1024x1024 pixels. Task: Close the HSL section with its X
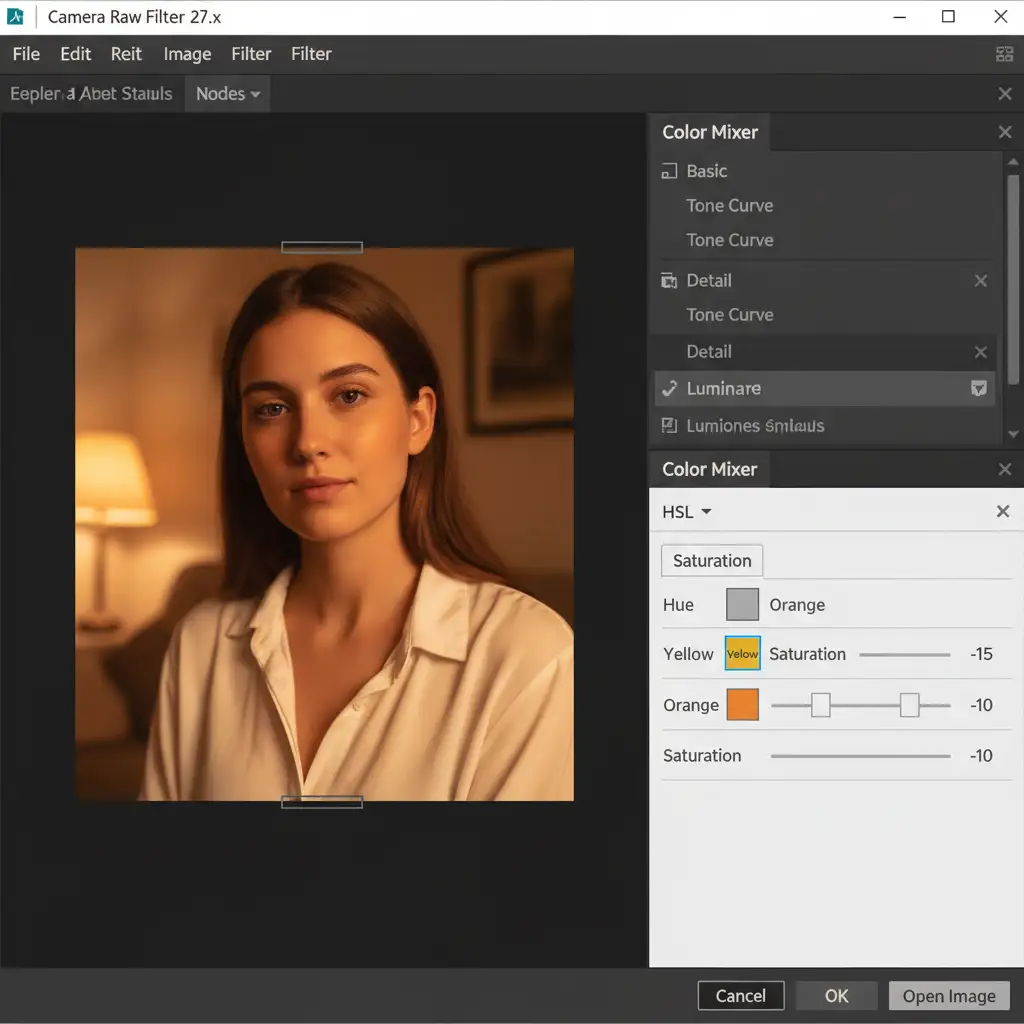[x=1002, y=512]
